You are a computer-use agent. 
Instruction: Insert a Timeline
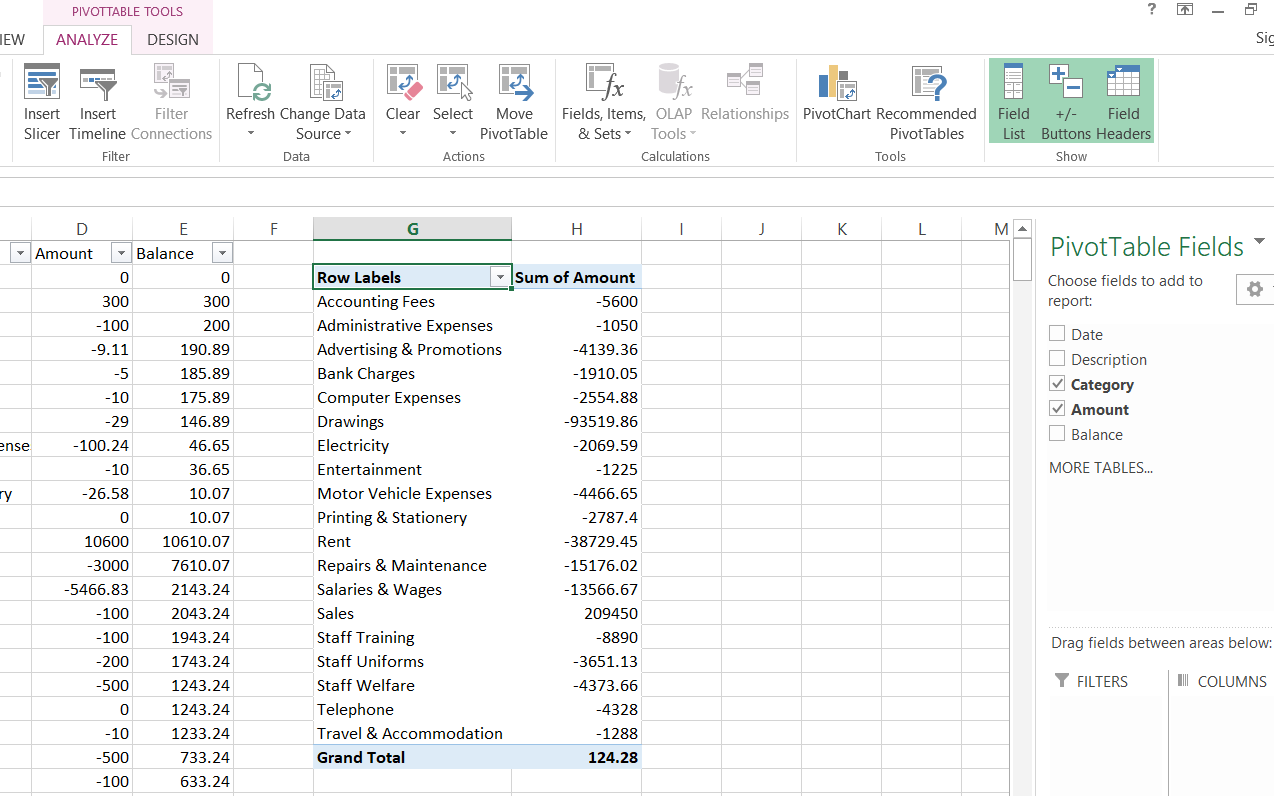[x=97, y=100]
